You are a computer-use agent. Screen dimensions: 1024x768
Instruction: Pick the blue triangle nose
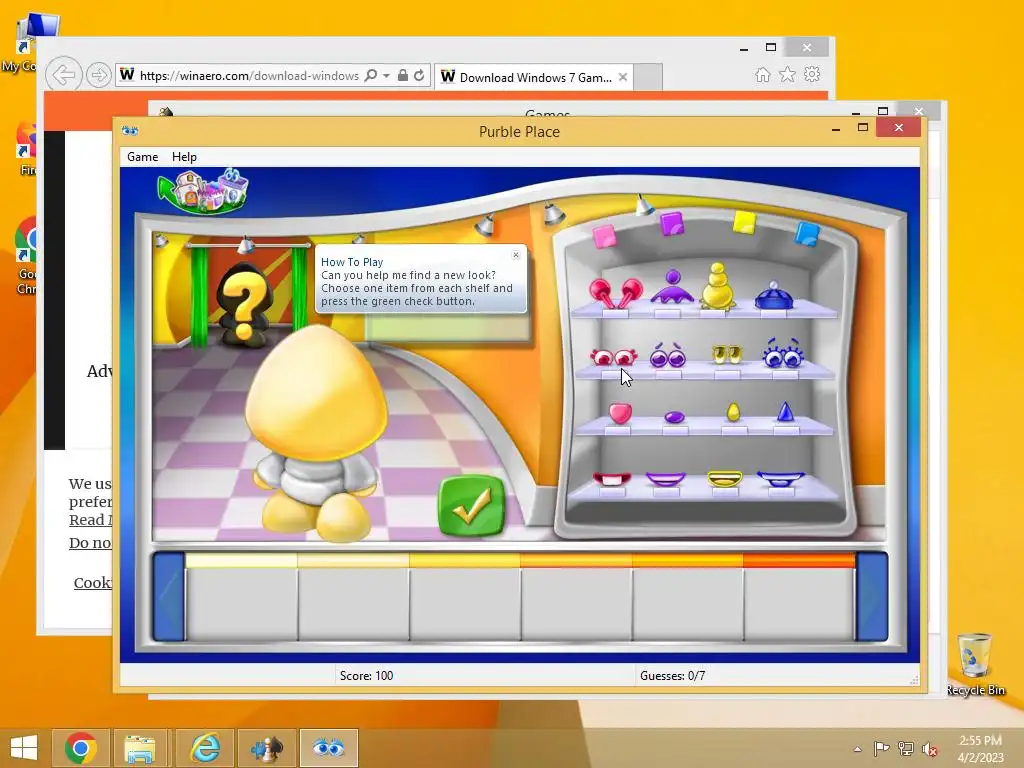(x=786, y=411)
